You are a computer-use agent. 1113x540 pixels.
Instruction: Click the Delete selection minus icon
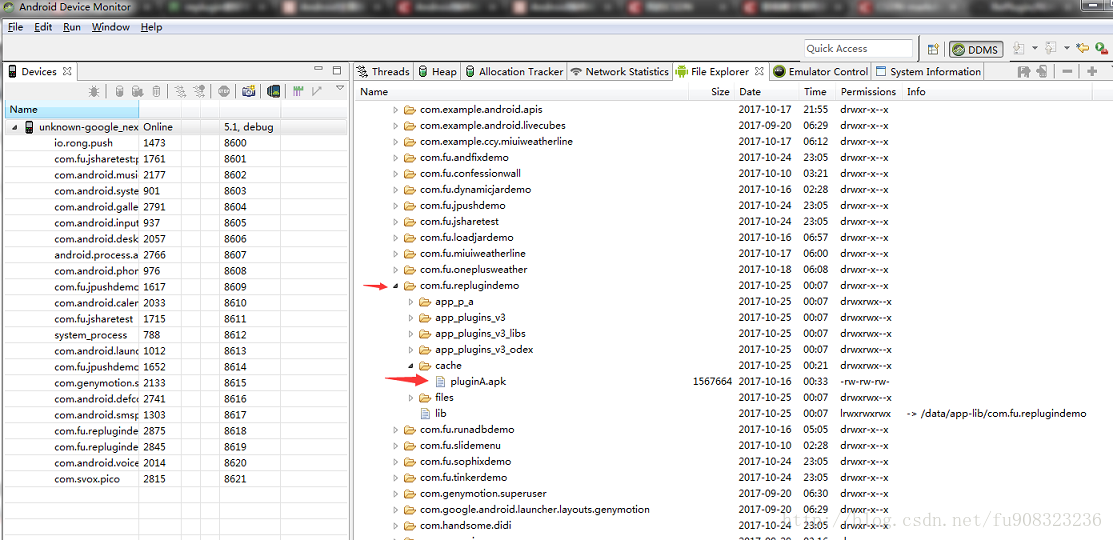tap(1068, 72)
